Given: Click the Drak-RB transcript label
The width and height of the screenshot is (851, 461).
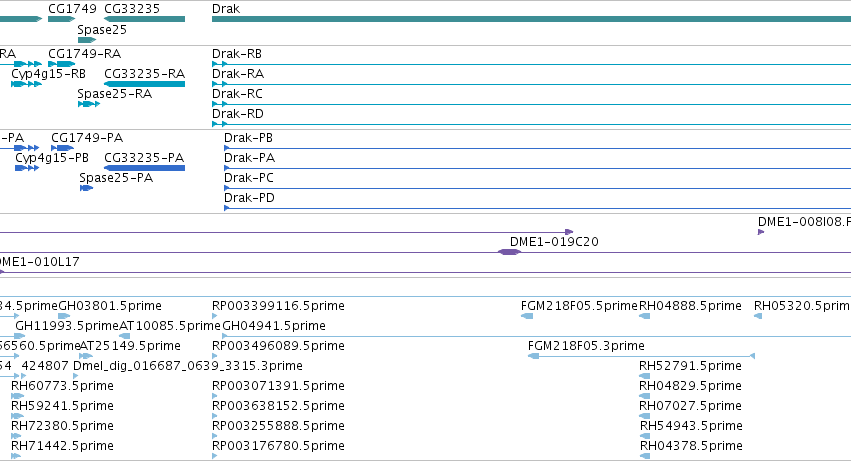Looking at the screenshot, I should pyautogui.click(x=237, y=54).
